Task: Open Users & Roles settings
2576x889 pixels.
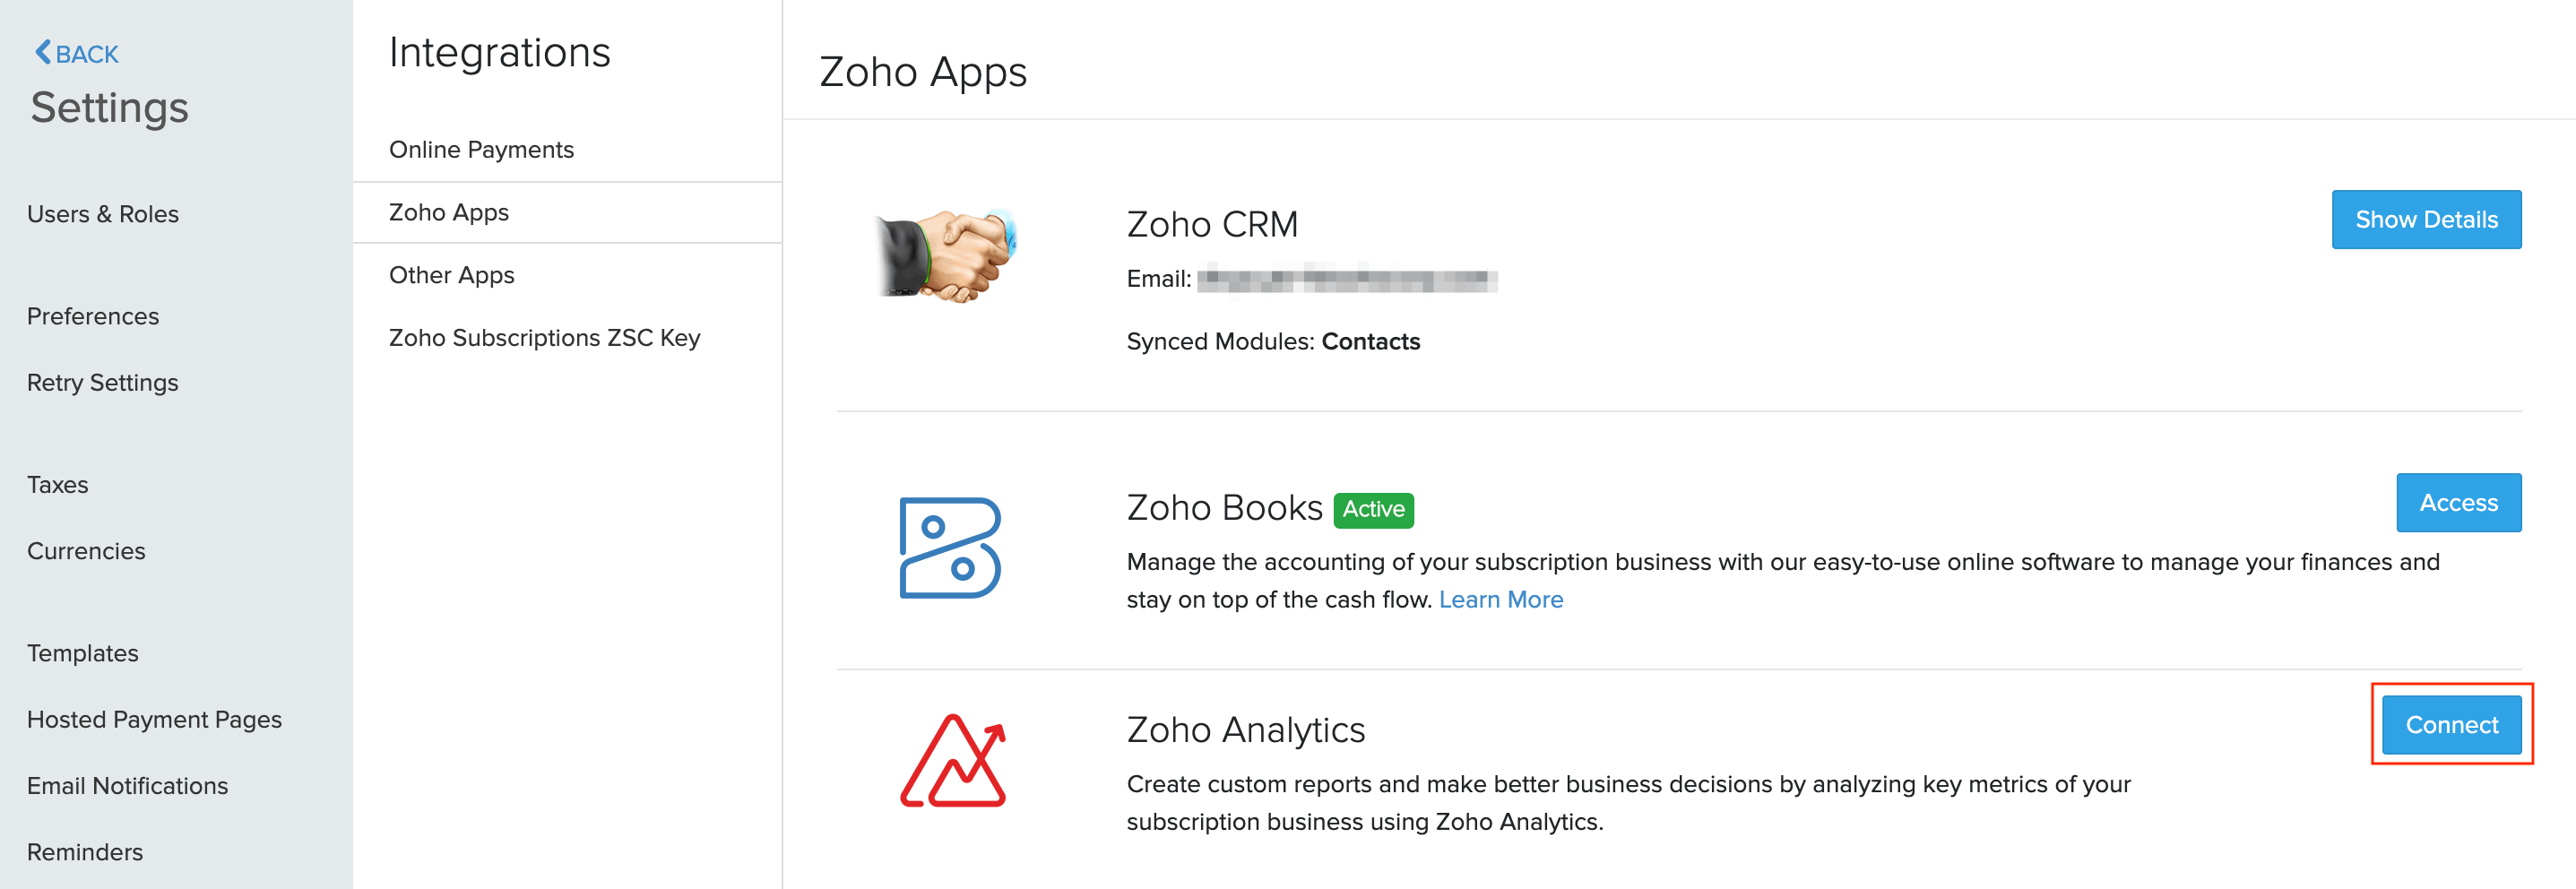Action: pyautogui.click(x=103, y=214)
